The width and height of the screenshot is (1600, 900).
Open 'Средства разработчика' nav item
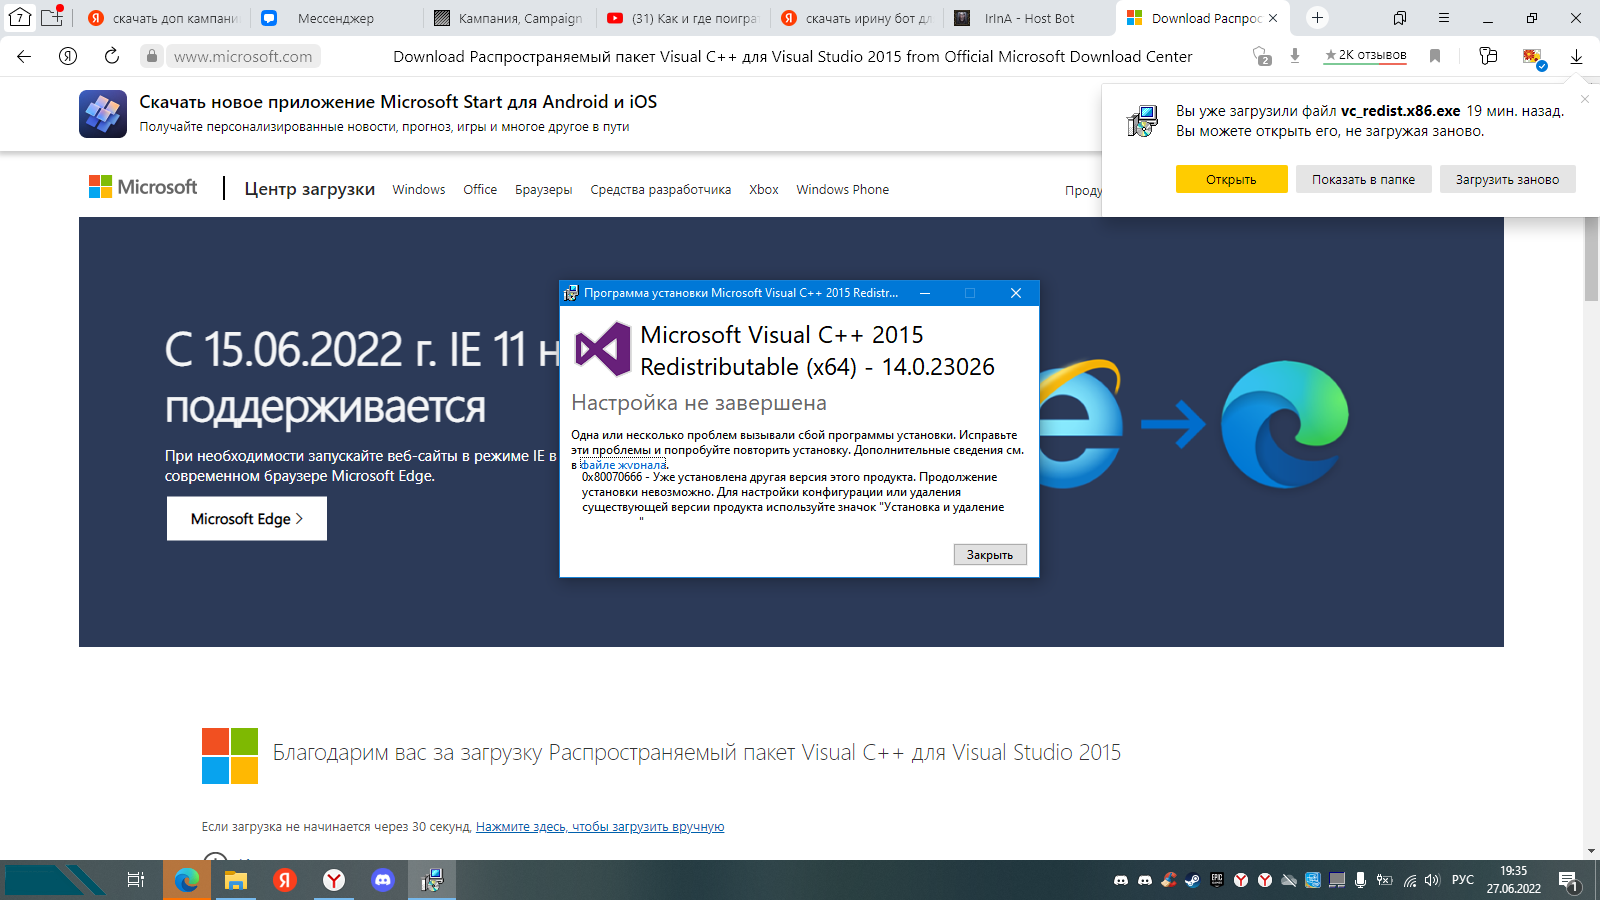pos(661,189)
